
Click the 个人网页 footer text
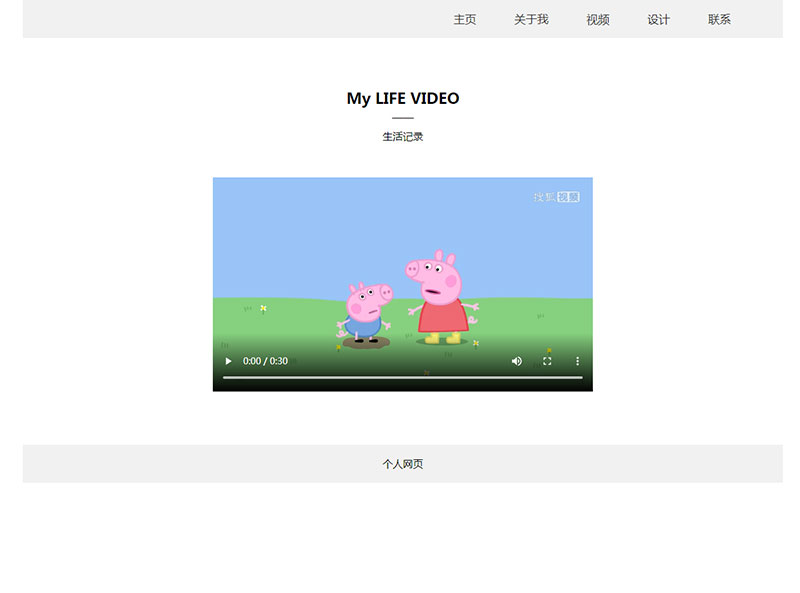pos(403,464)
